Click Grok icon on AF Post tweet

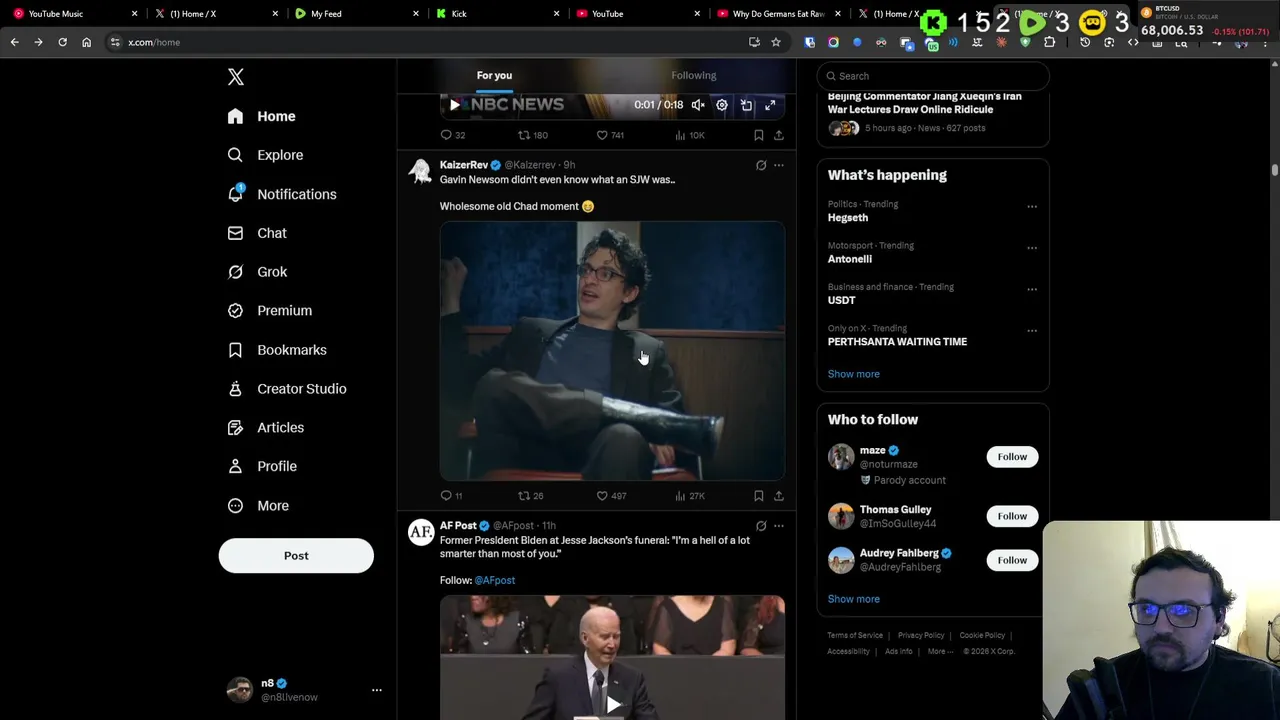point(761,526)
